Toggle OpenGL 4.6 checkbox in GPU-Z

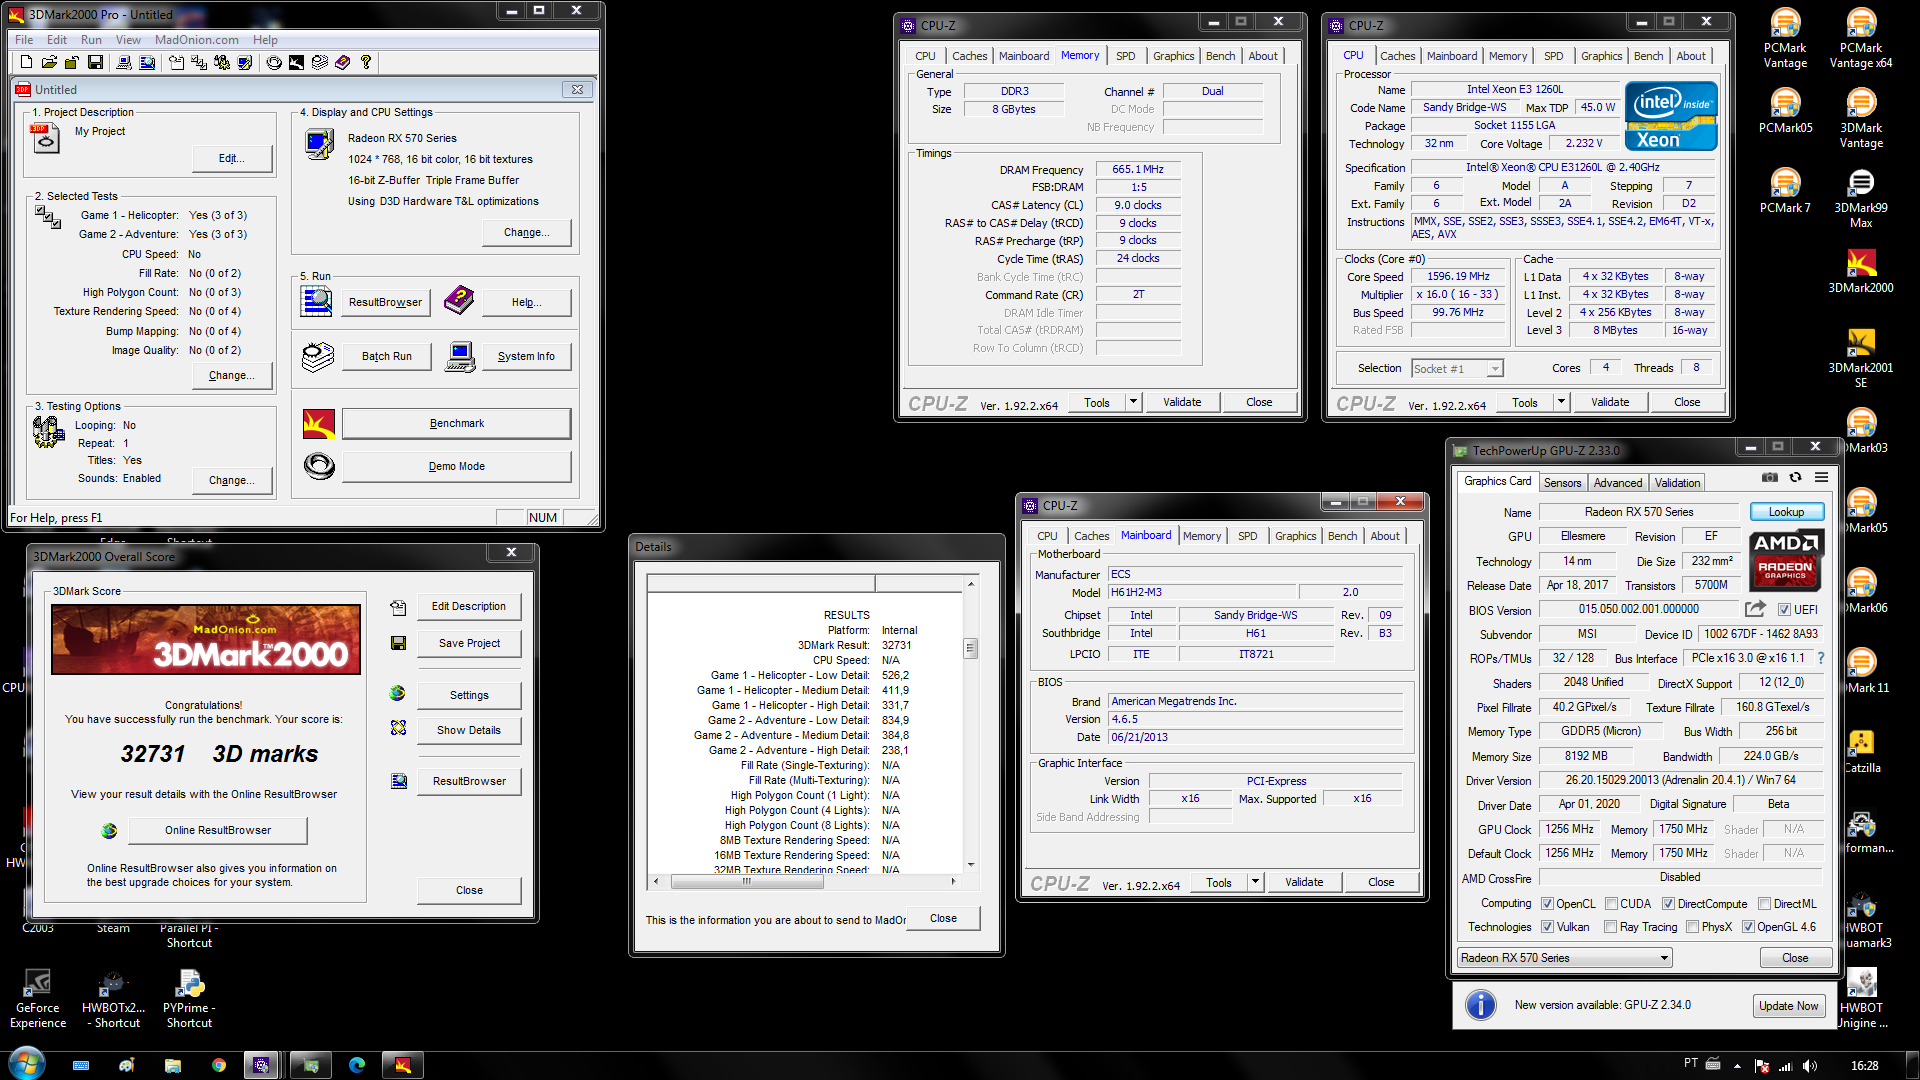point(1748,927)
